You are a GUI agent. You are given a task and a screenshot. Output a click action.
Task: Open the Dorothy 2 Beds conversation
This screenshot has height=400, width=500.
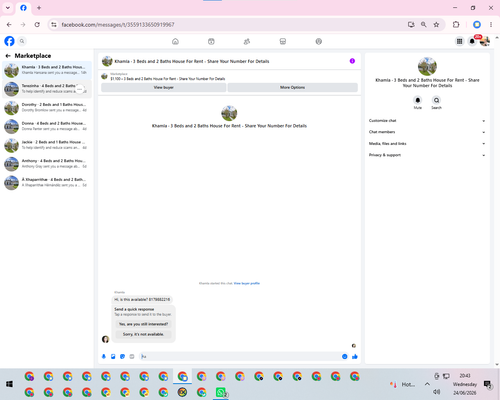tap(47, 107)
